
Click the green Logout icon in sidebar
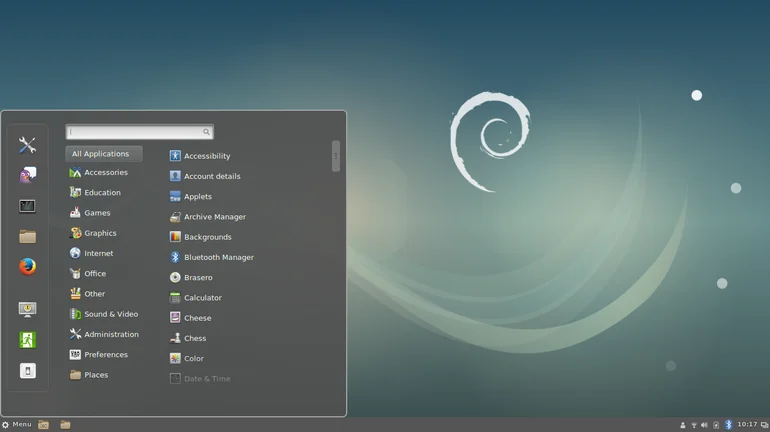pyautogui.click(x=27, y=340)
